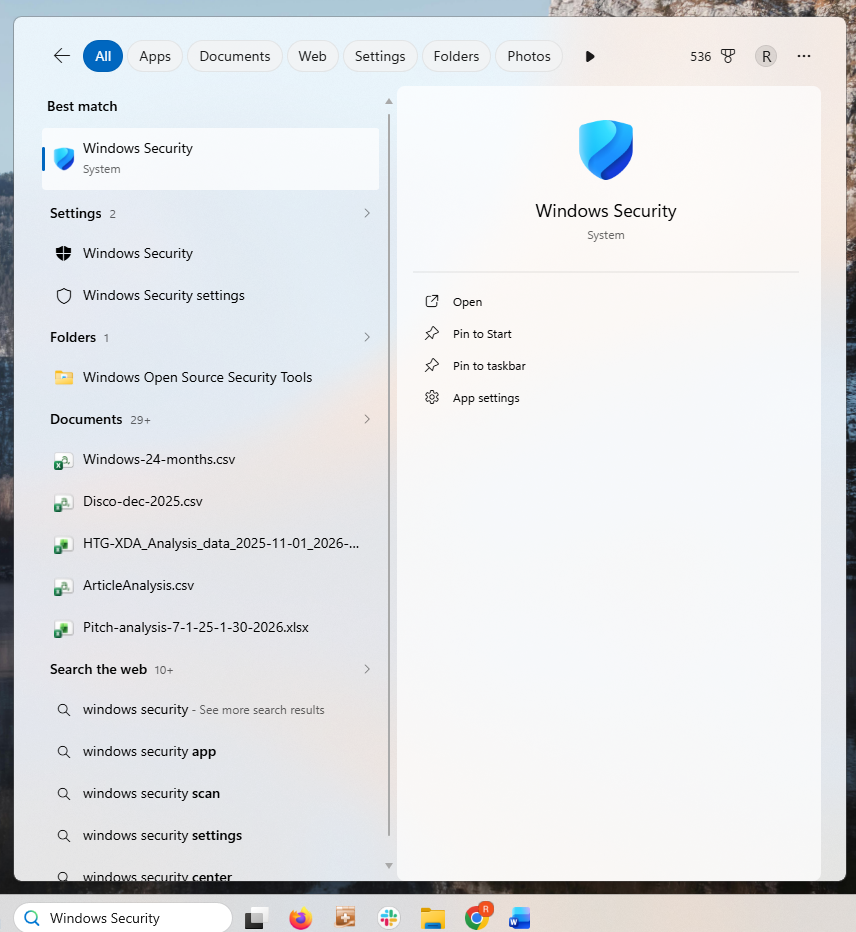Click the pin icon beside Pin to Start
Screen dimensions: 856x932
(432, 333)
